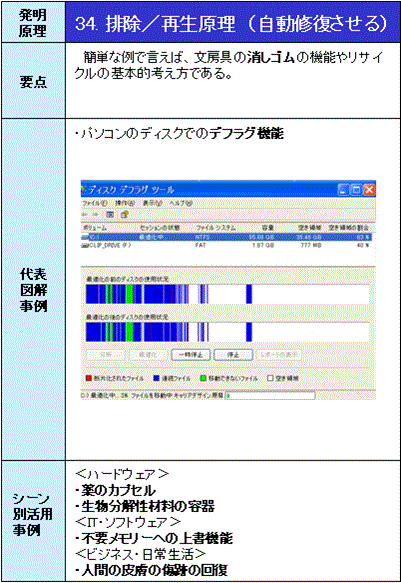Click the console tree toolbar icon
401x583 pixels.
pos(110,215)
